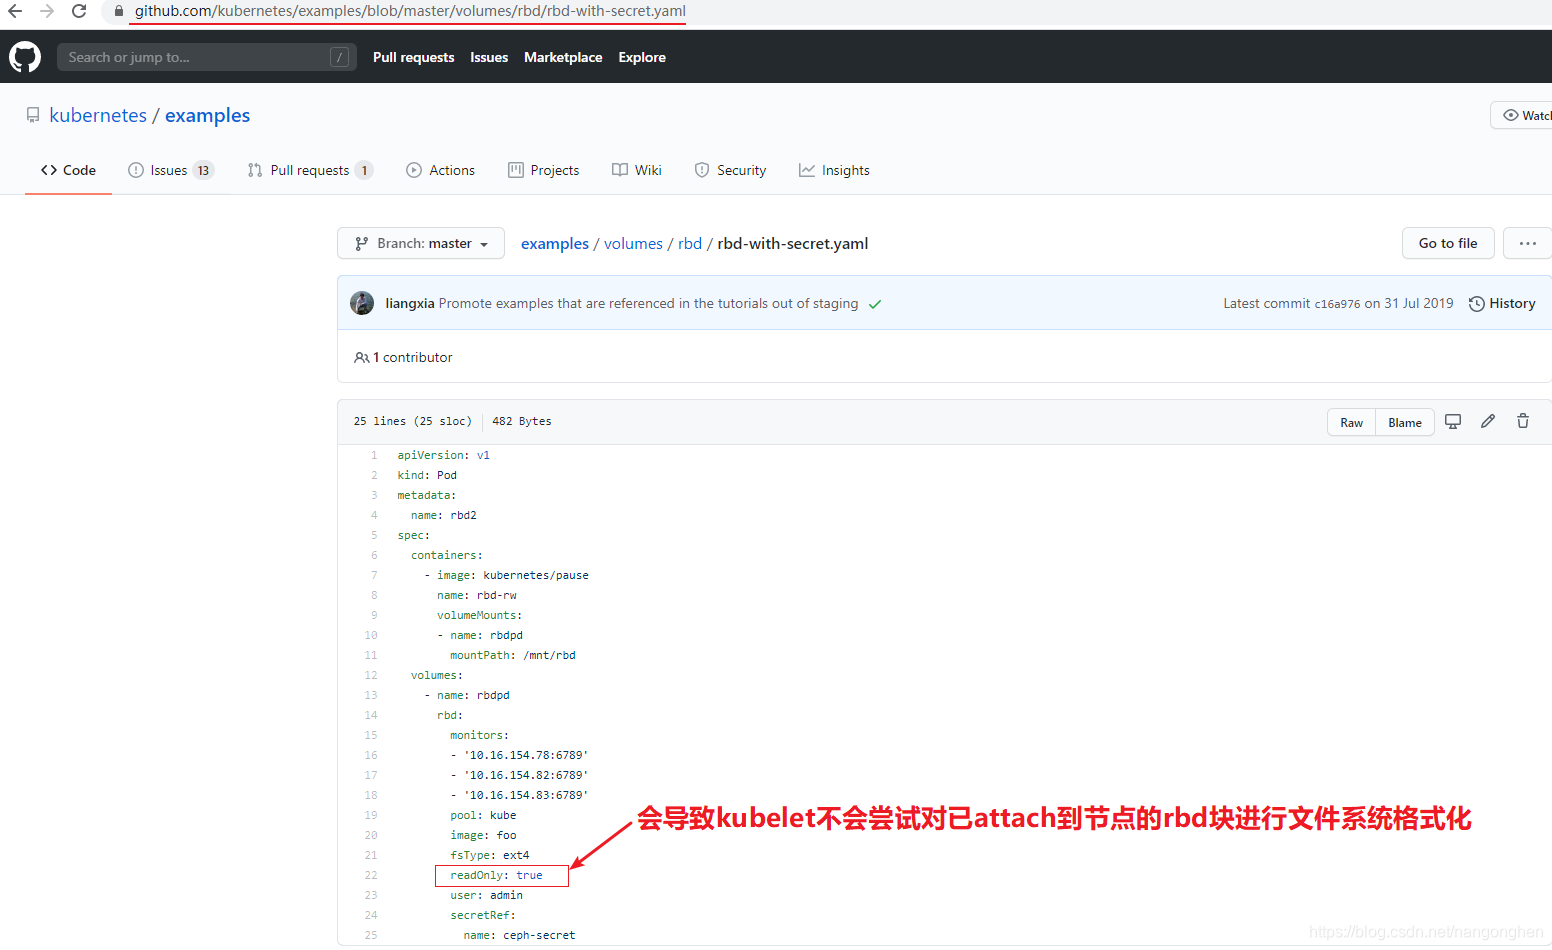Click the Issues count badge 13
This screenshot has height=950, width=1552.
coord(203,170)
